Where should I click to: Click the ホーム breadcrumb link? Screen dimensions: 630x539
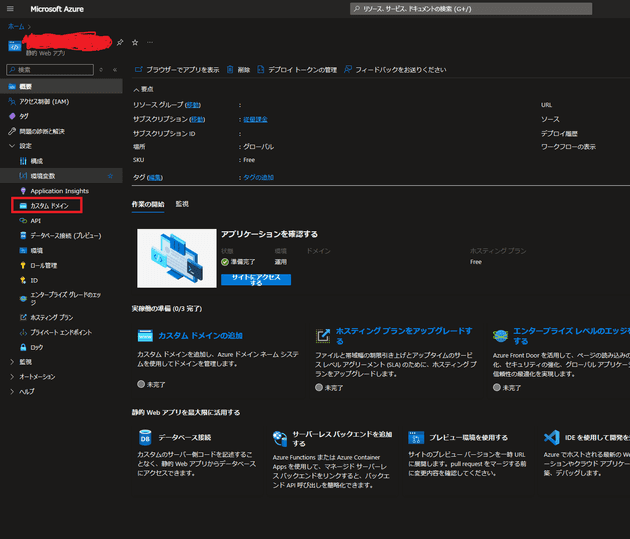[x=16, y=27]
